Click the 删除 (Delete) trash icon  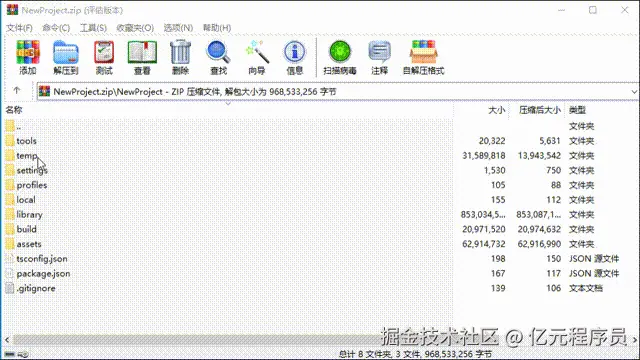tap(180, 52)
